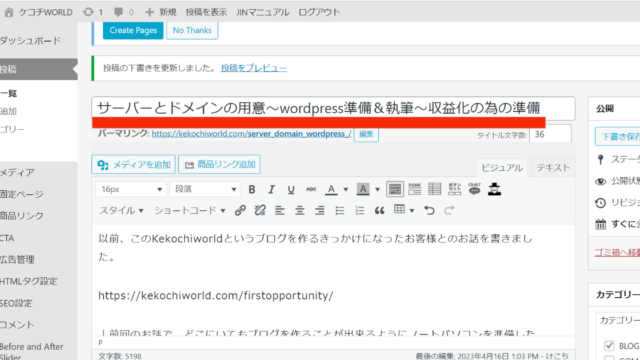This screenshot has width=640, height=360.
Task: Switch to the ビジュアル visual tab
Action: pyautogui.click(x=502, y=168)
